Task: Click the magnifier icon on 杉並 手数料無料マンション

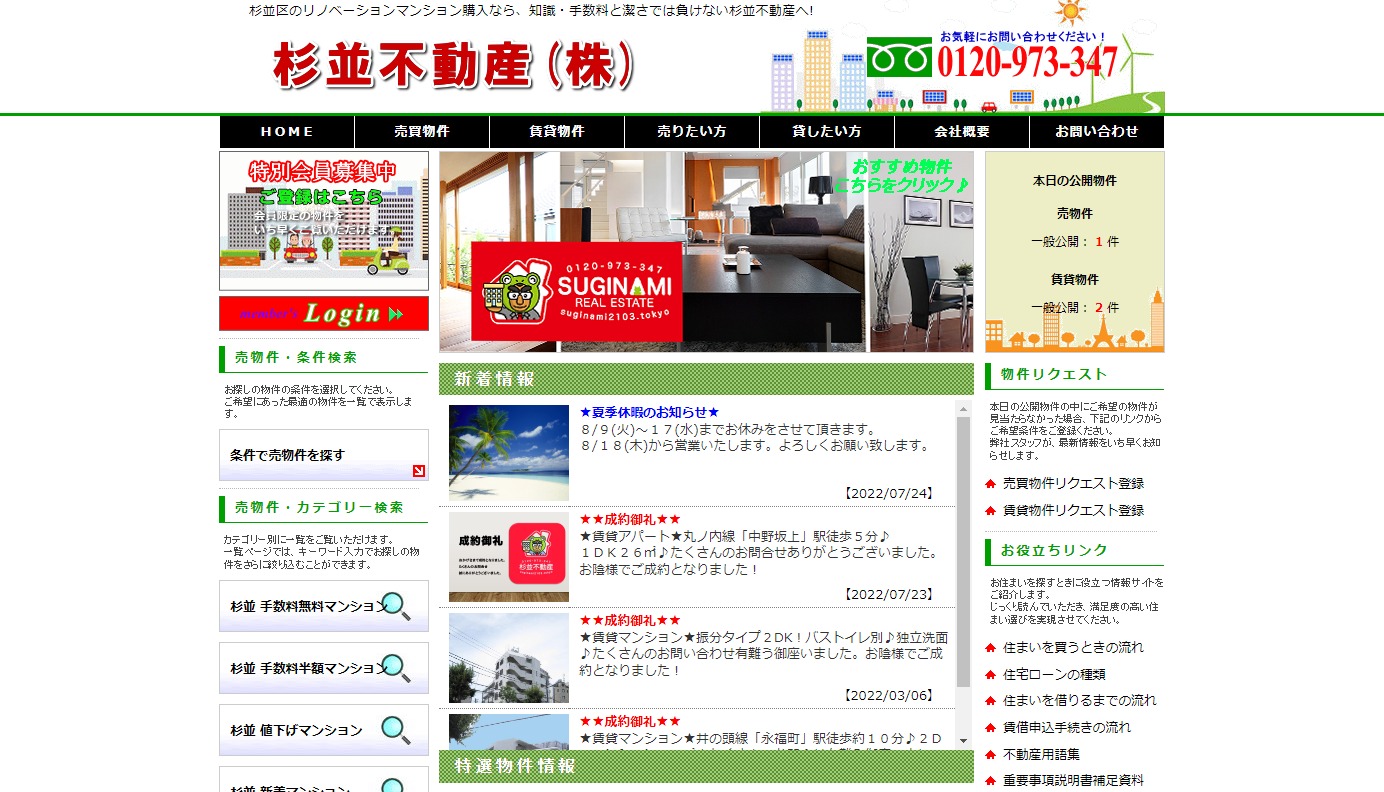Action: point(396,606)
